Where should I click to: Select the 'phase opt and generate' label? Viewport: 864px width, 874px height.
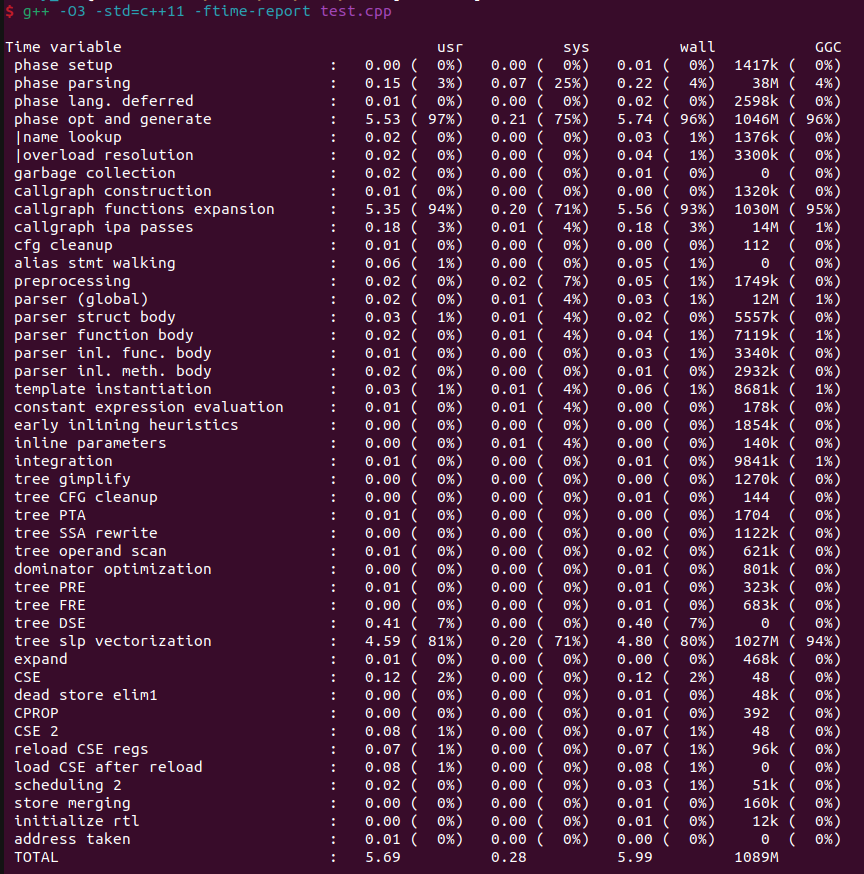(x=112, y=119)
